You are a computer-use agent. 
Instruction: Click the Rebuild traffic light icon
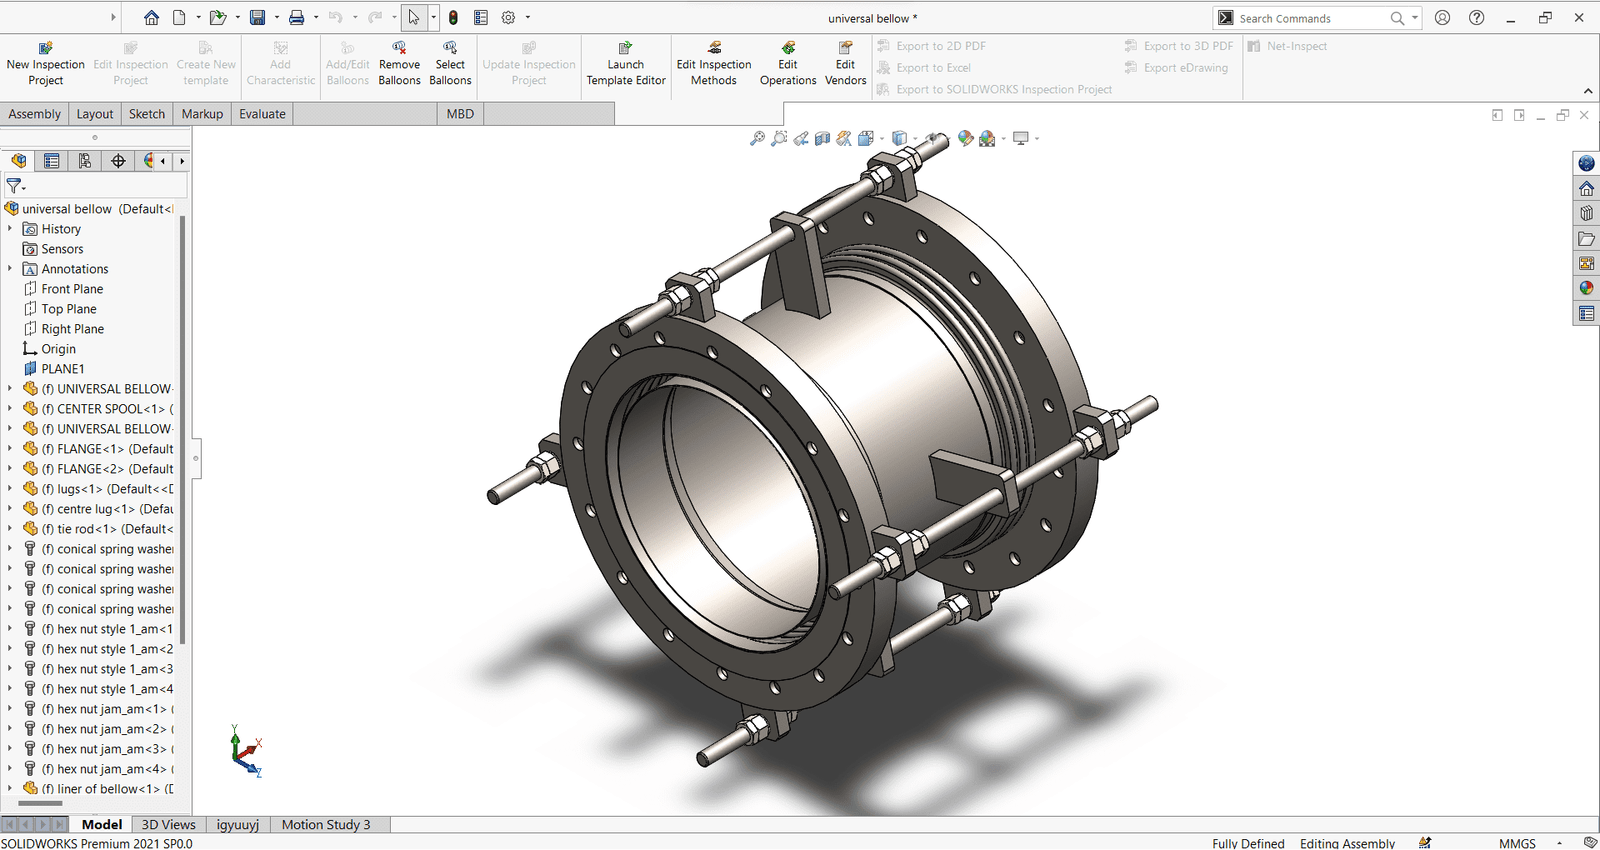(453, 18)
